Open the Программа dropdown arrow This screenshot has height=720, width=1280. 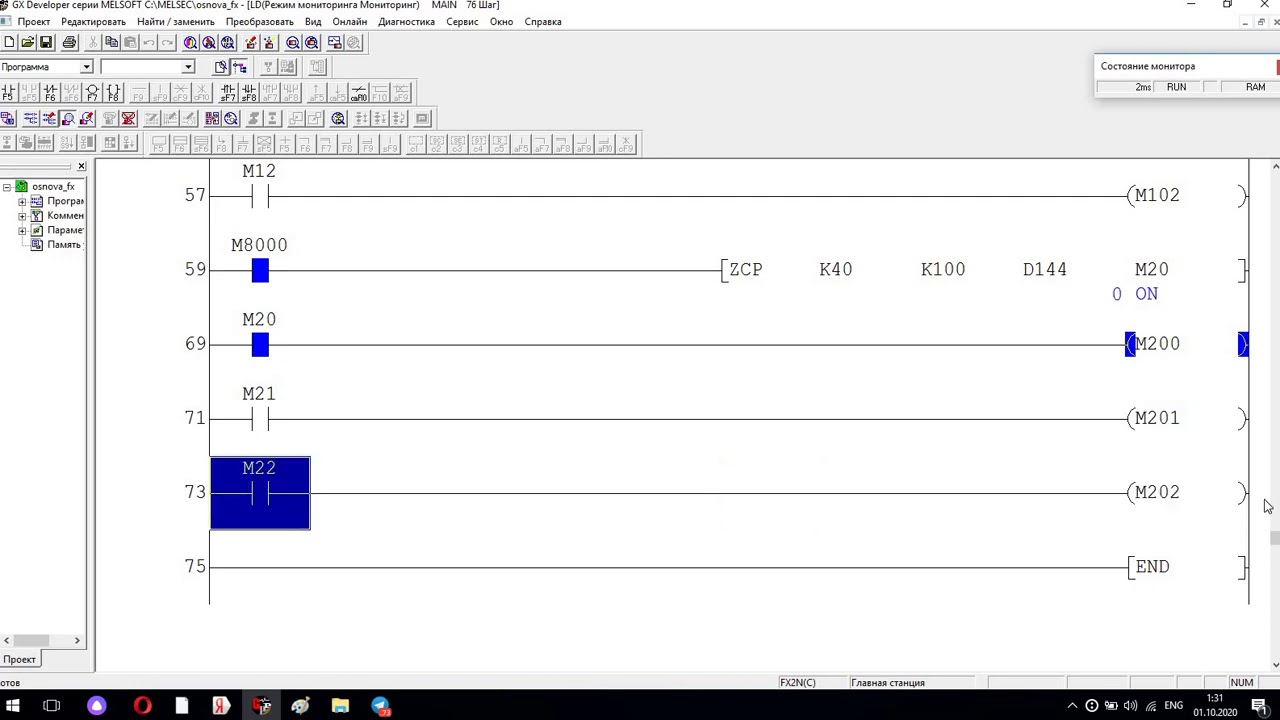(x=86, y=67)
